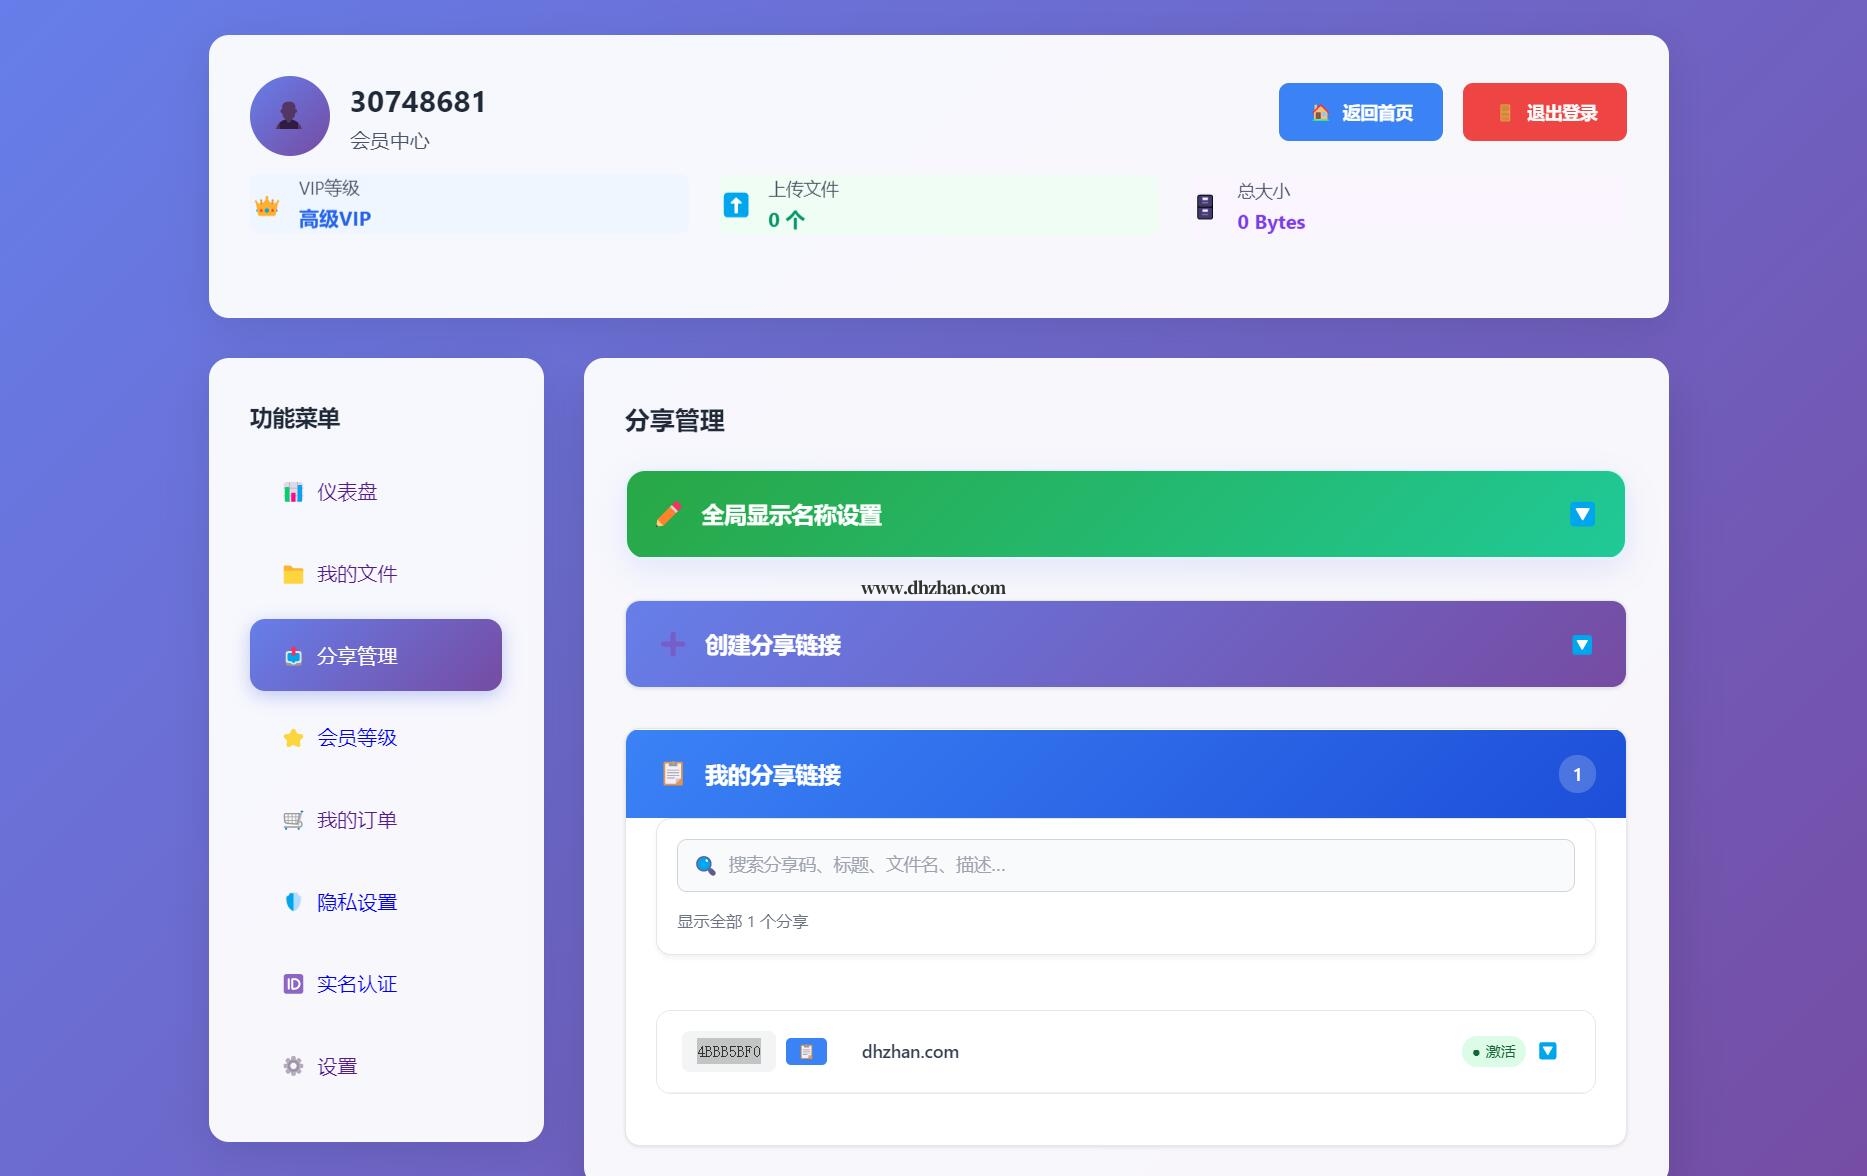Click the user avatar icon
The width and height of the screenshot is (1867, 1176).
(x=290, y=116)
